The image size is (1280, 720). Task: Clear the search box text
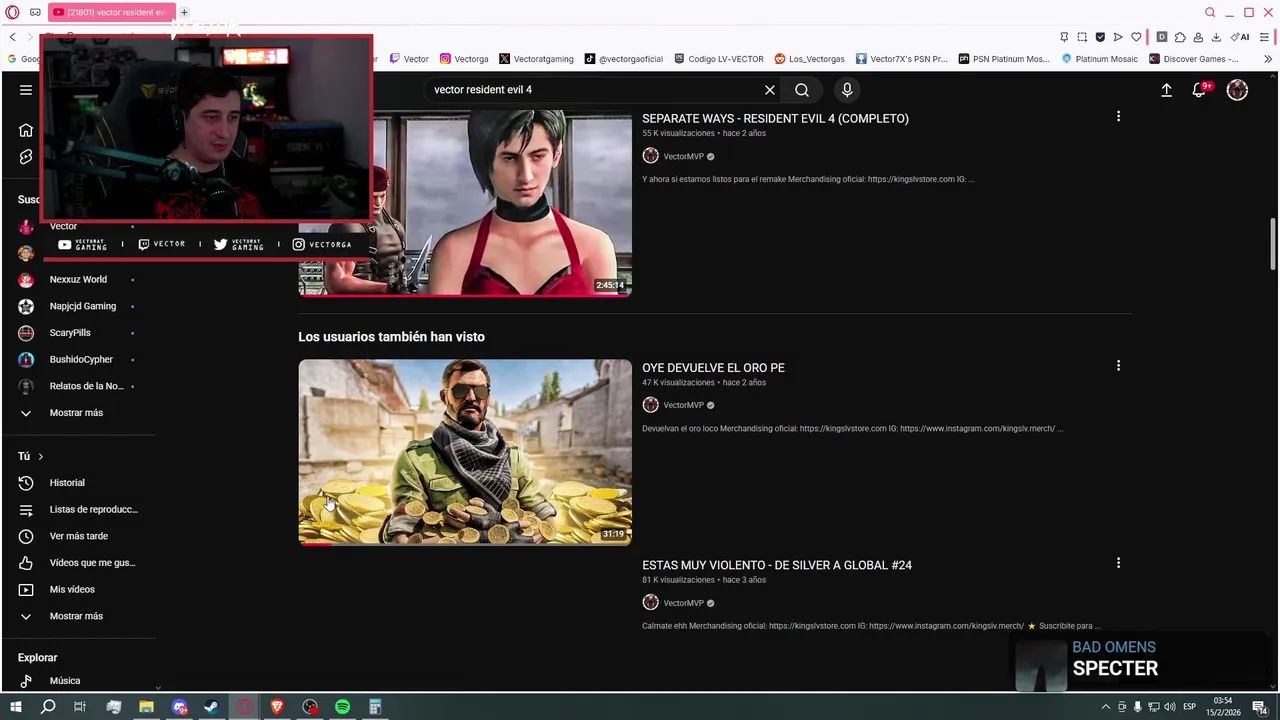(770, 90)
